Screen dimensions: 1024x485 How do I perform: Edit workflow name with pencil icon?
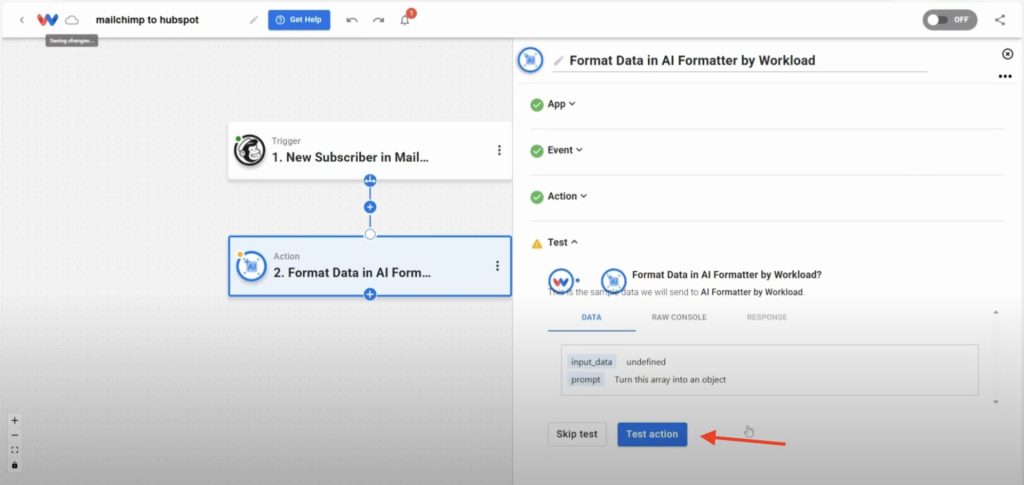(x=254, y=20)
